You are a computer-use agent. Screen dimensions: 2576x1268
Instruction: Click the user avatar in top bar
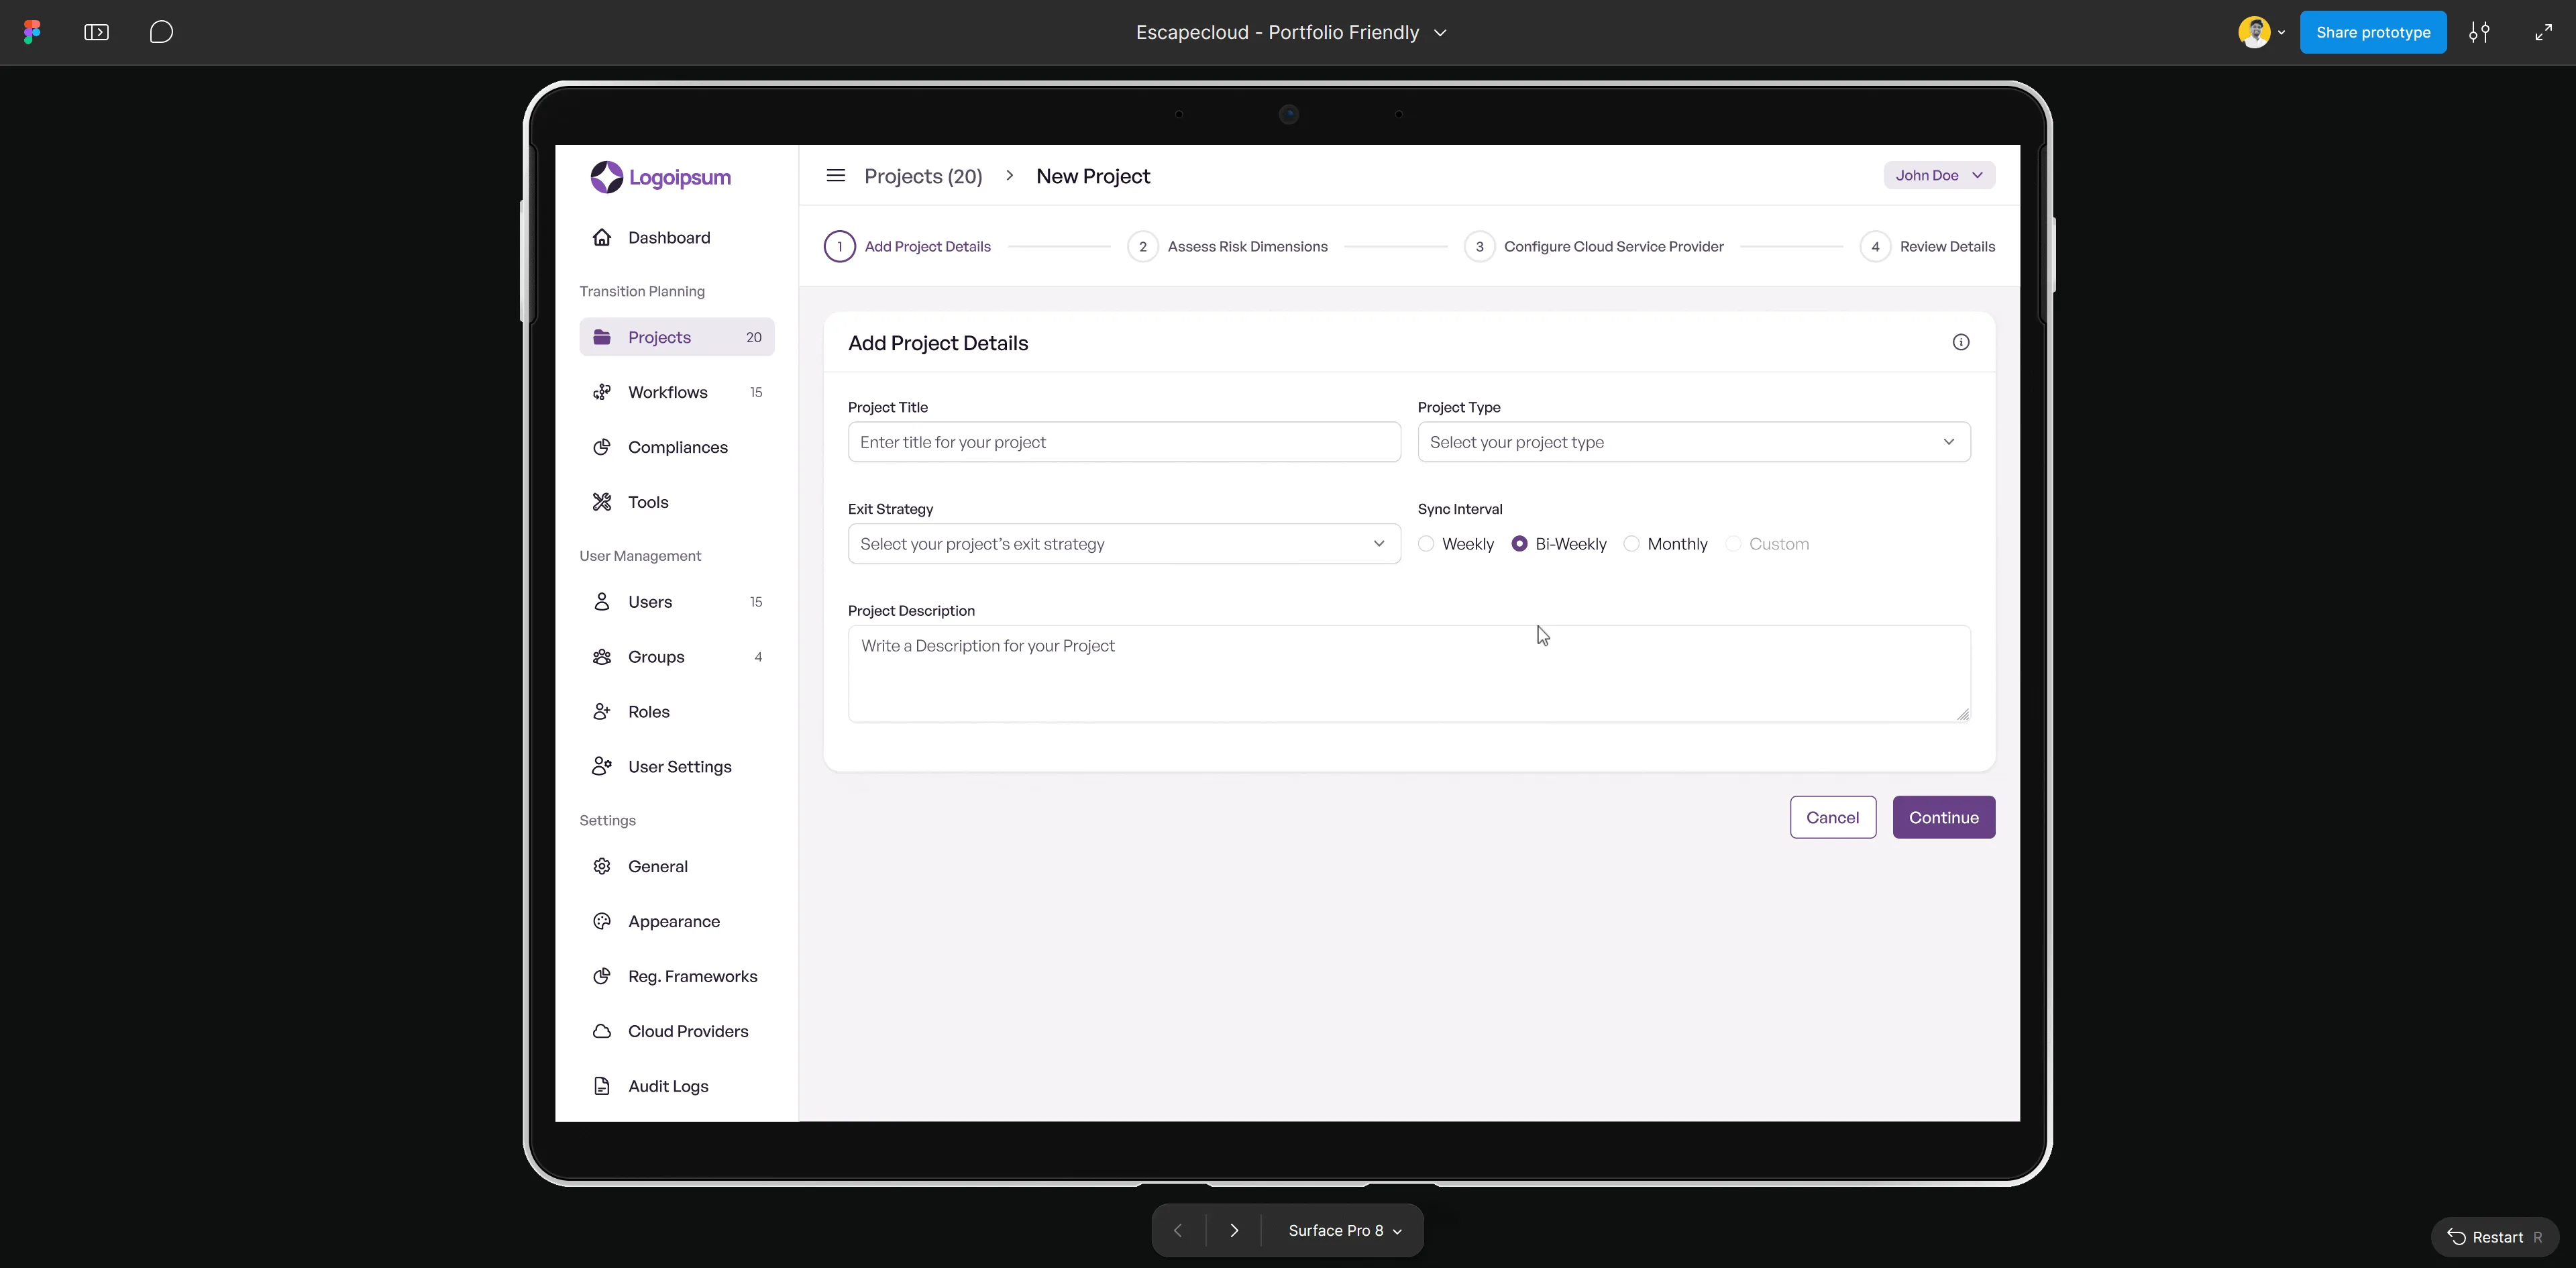pyautogui.click(x=2254, y=32)
